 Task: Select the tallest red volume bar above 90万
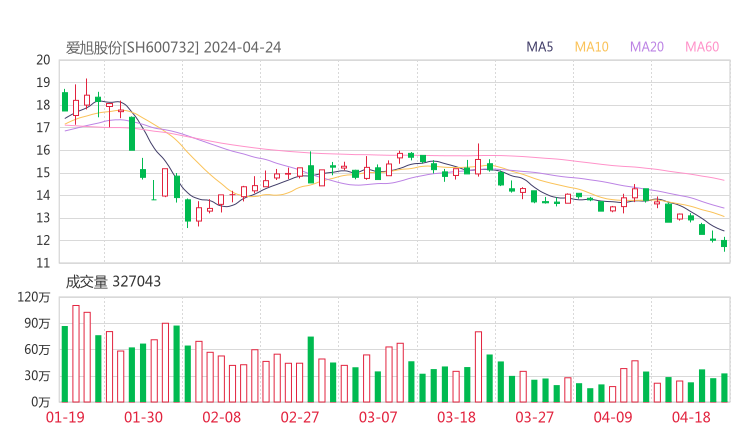76,354
